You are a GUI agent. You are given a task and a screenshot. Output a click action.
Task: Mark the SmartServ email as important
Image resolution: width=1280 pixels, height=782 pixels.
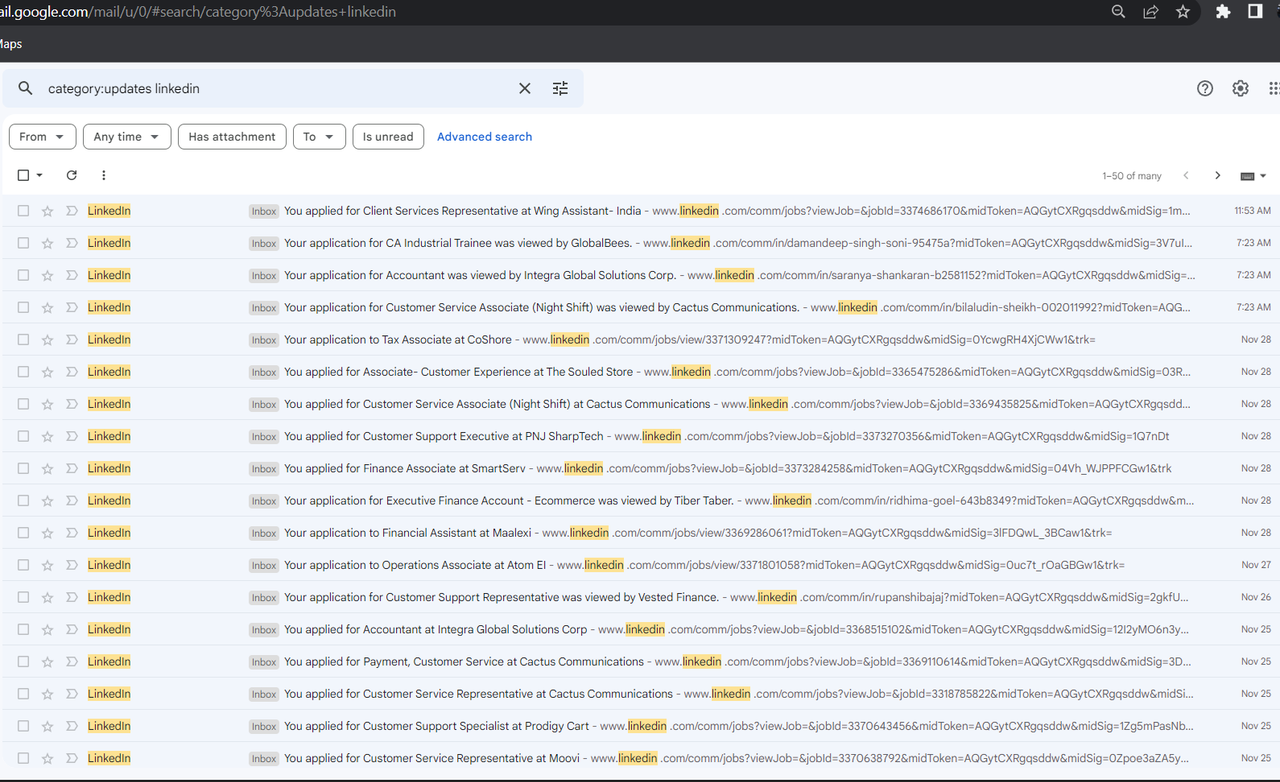pos(72,468)
